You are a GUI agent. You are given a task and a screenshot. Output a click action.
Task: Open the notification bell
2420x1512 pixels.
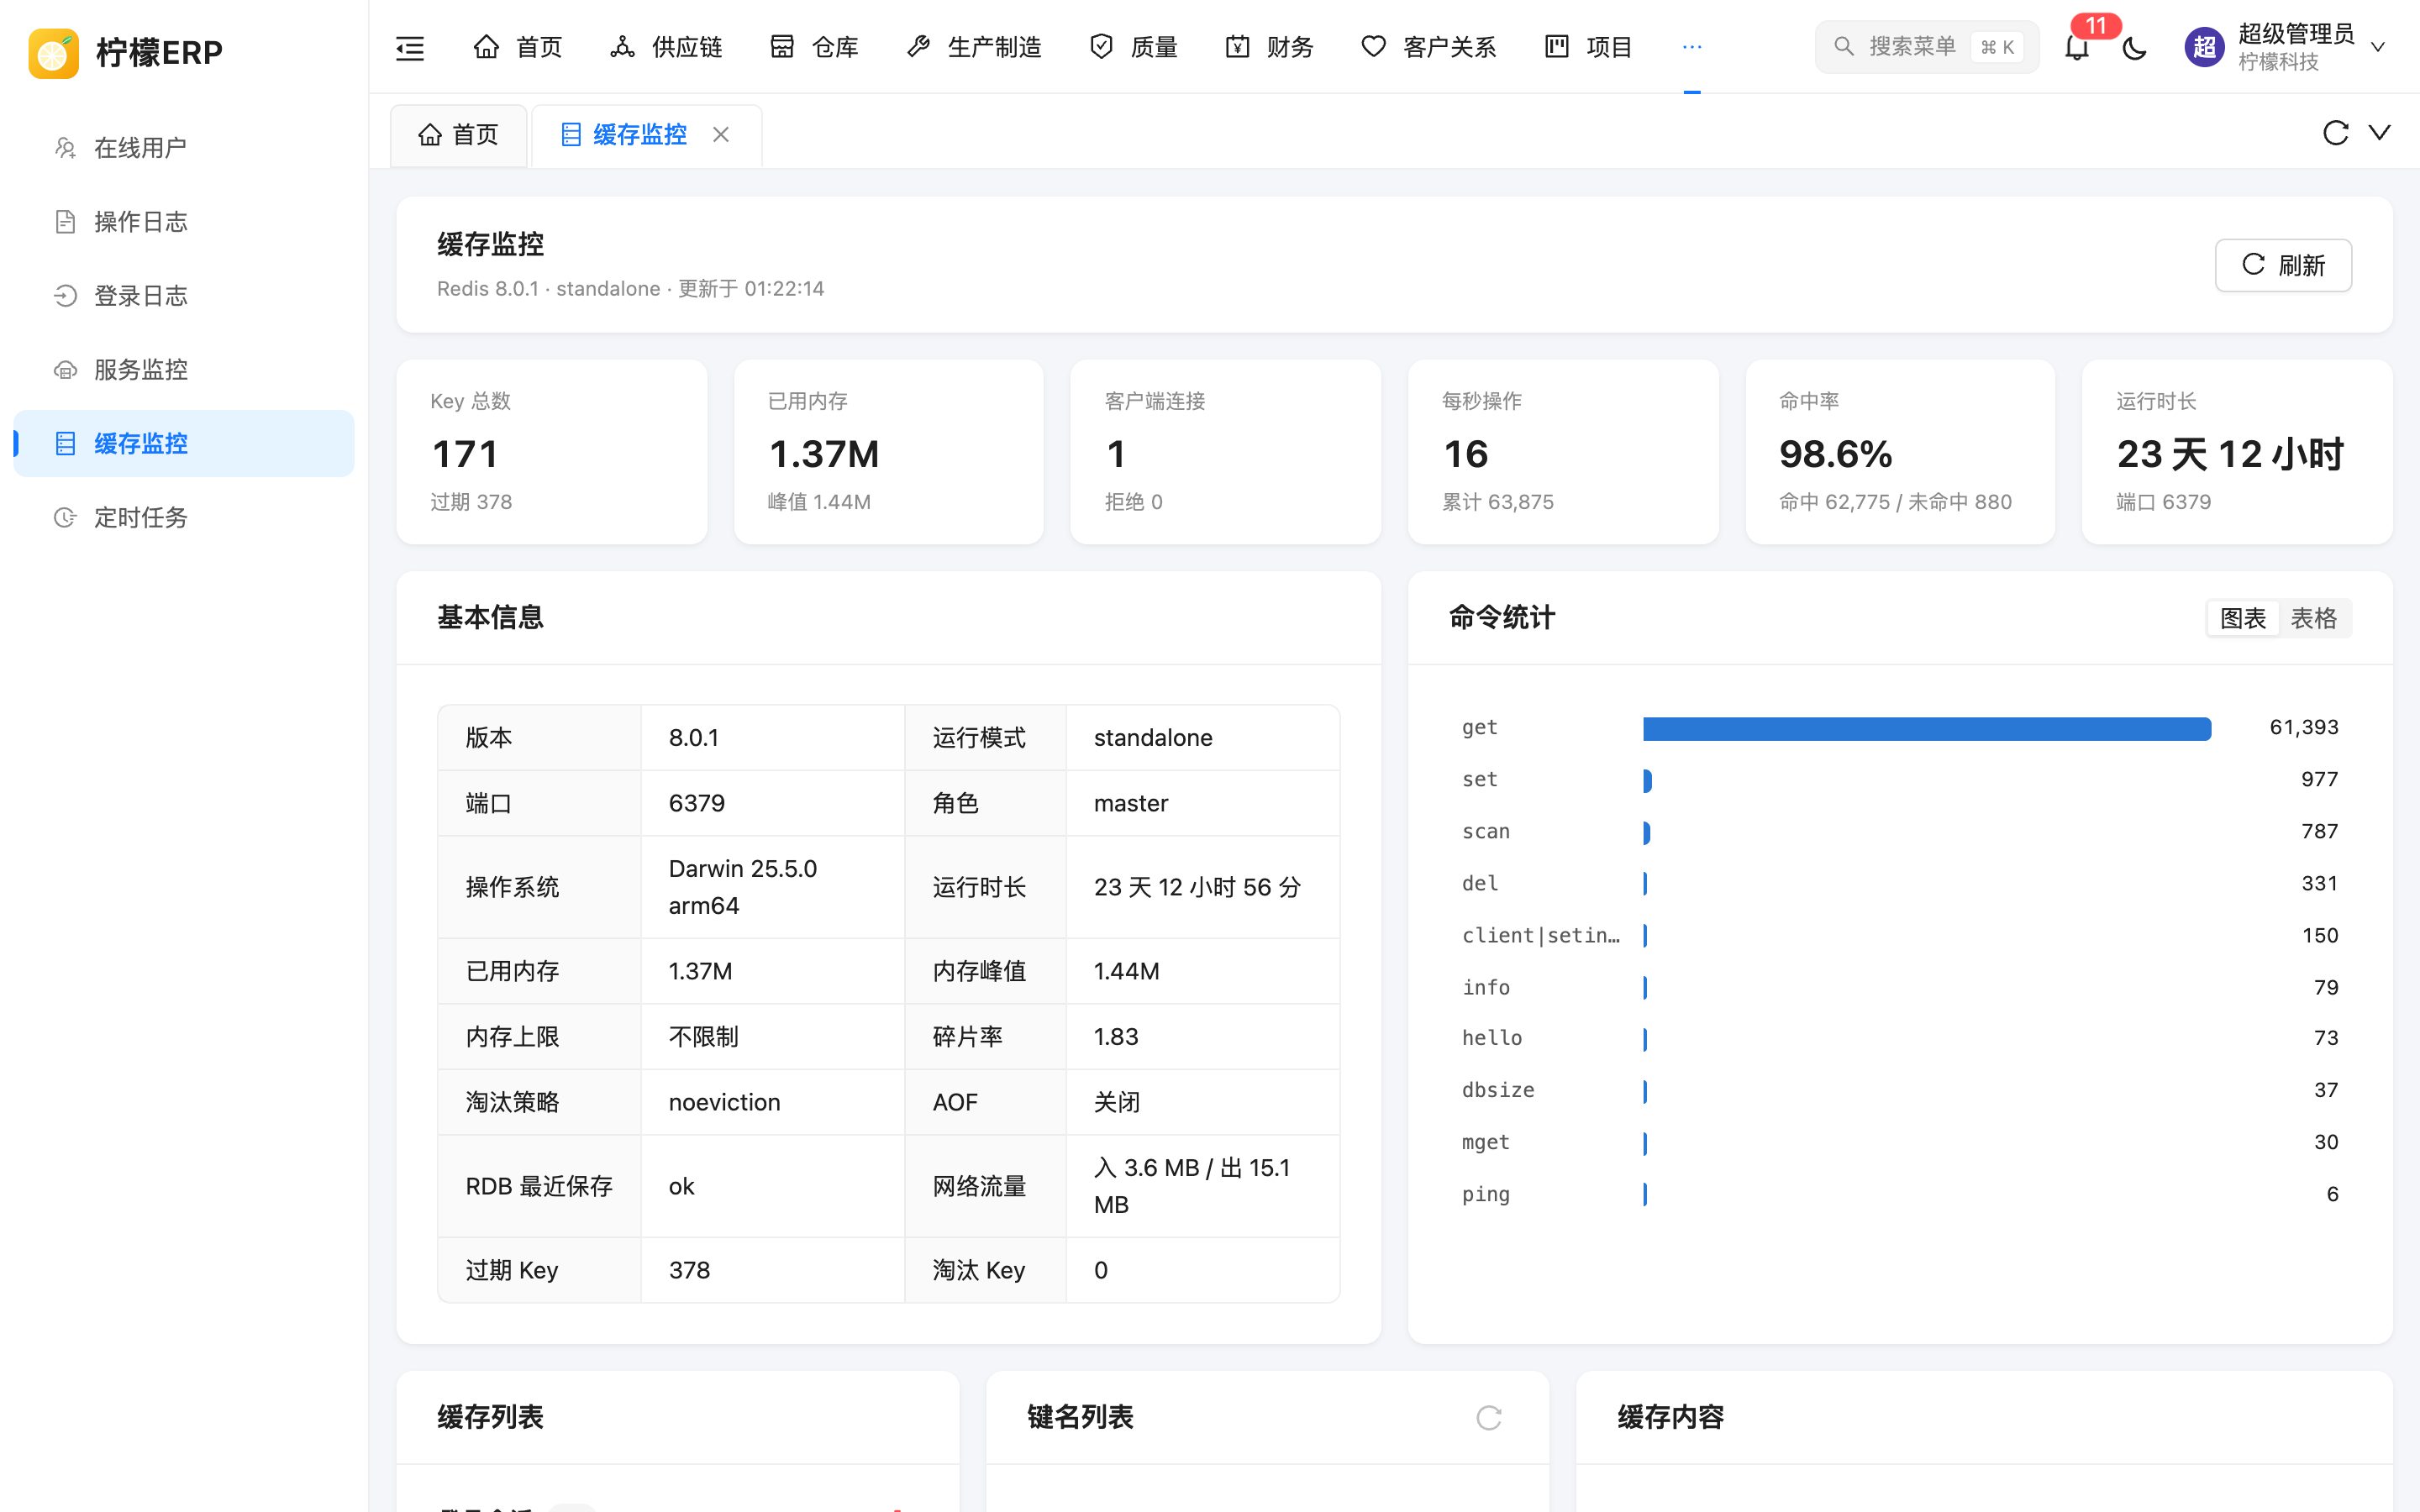2077,47
